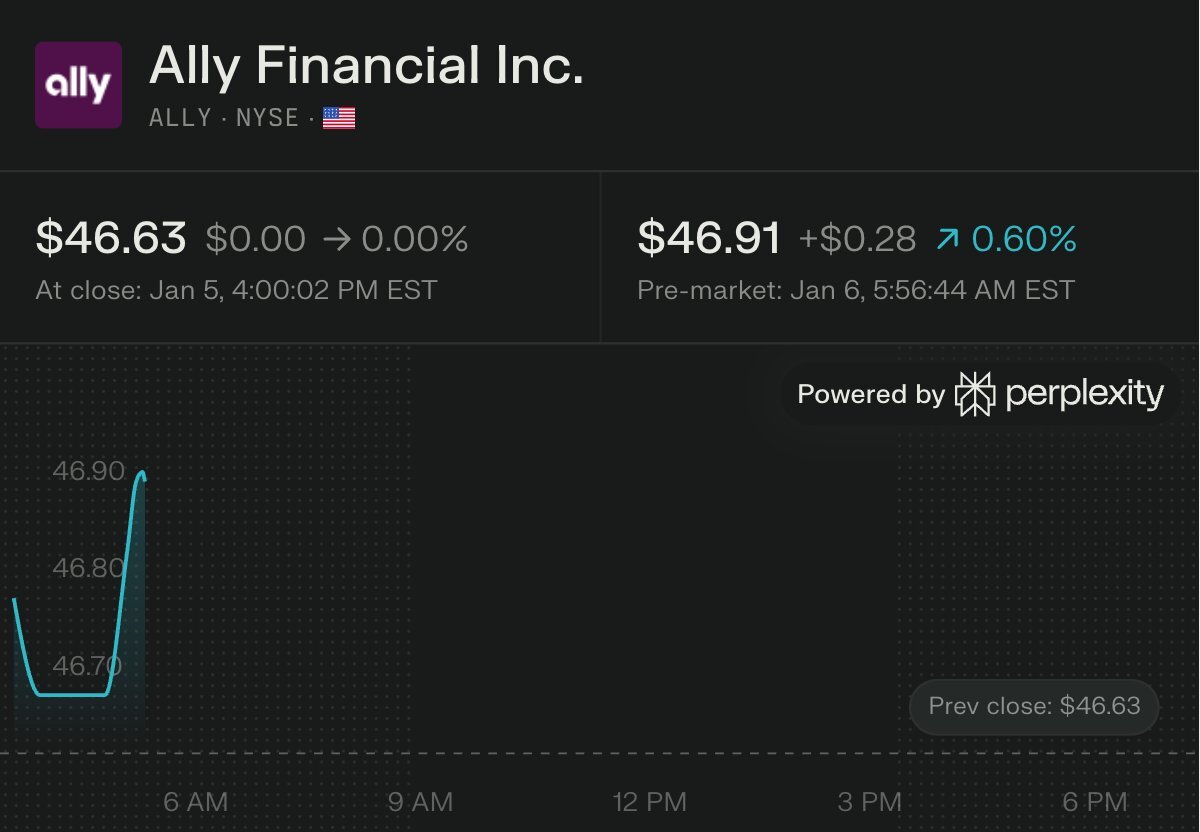Click the US flag icon
Image resolution: width=1200 pixels, height=832 pixels.
point(339,119)
